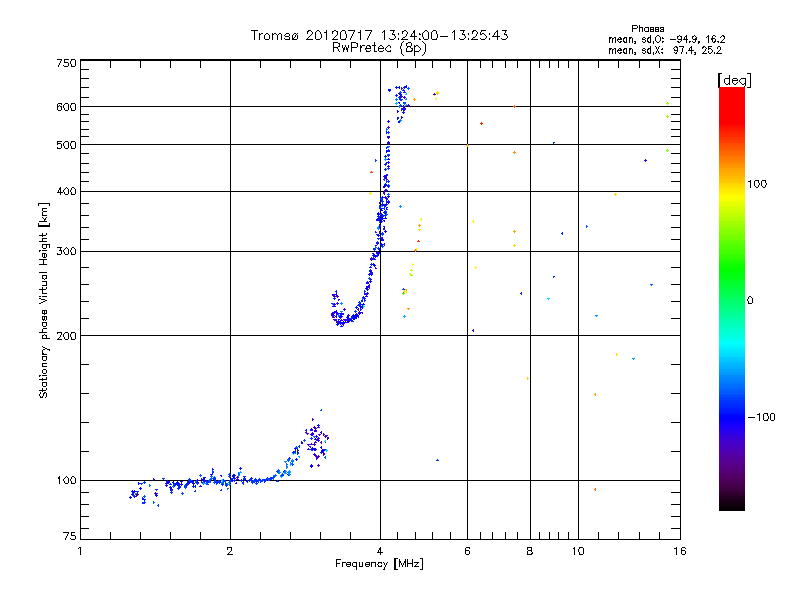Click the 'Stationary phase Virtual Height [km]' axis label
This screenshot has width=800, height=600.
44,300
